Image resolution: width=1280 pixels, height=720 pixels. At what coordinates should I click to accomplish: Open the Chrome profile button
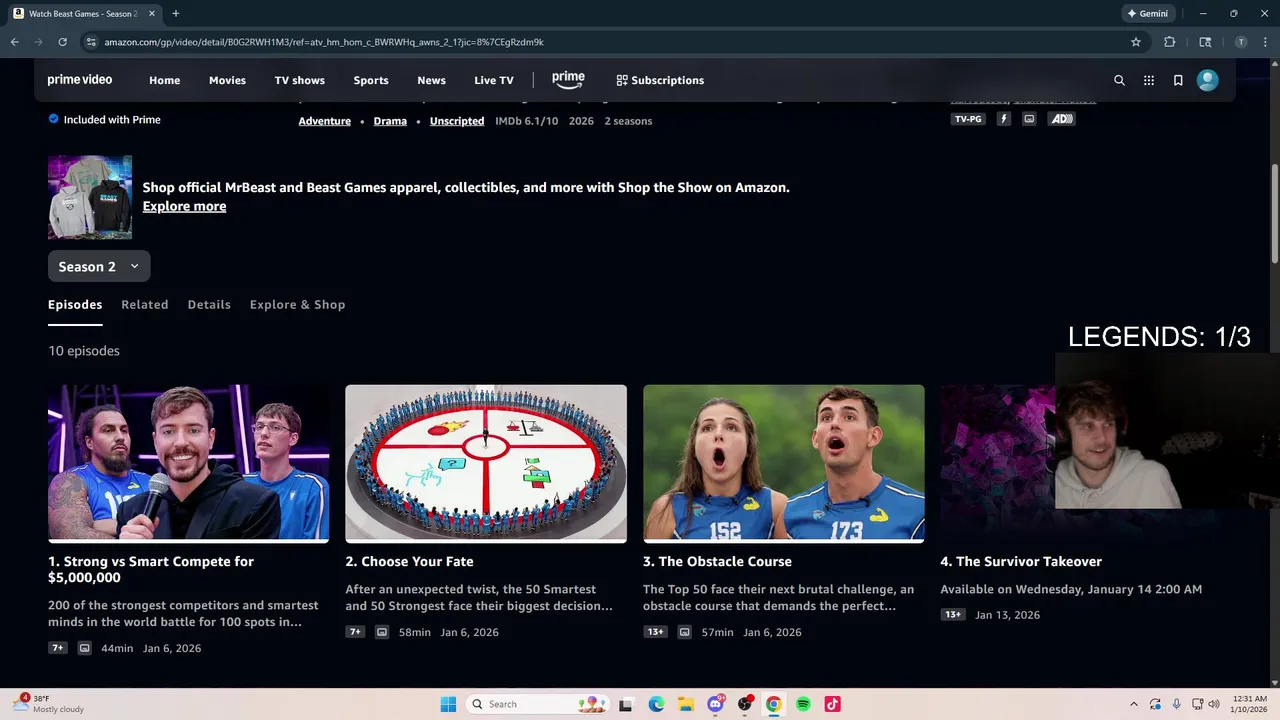pyautogui.click(x=1241, y=42)
